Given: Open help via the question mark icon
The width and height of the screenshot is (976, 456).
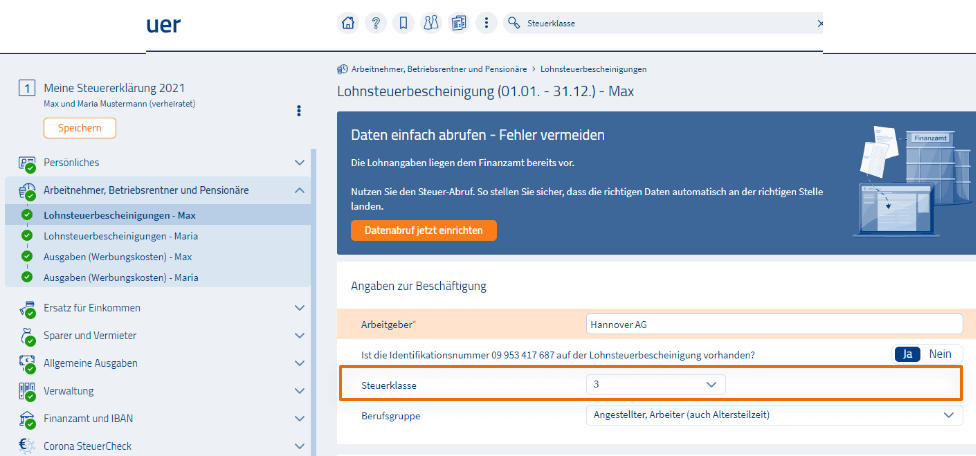Looking at the screenshot, I should click(376, 23).
